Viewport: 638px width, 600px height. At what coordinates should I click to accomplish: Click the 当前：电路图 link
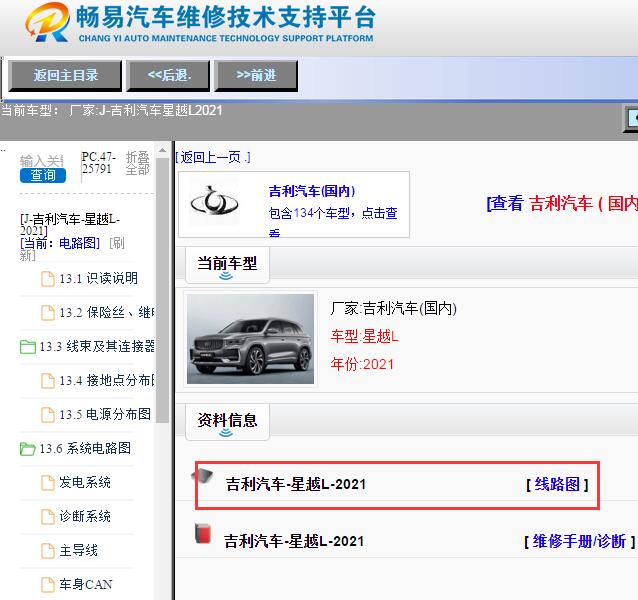tap(60, 243)
